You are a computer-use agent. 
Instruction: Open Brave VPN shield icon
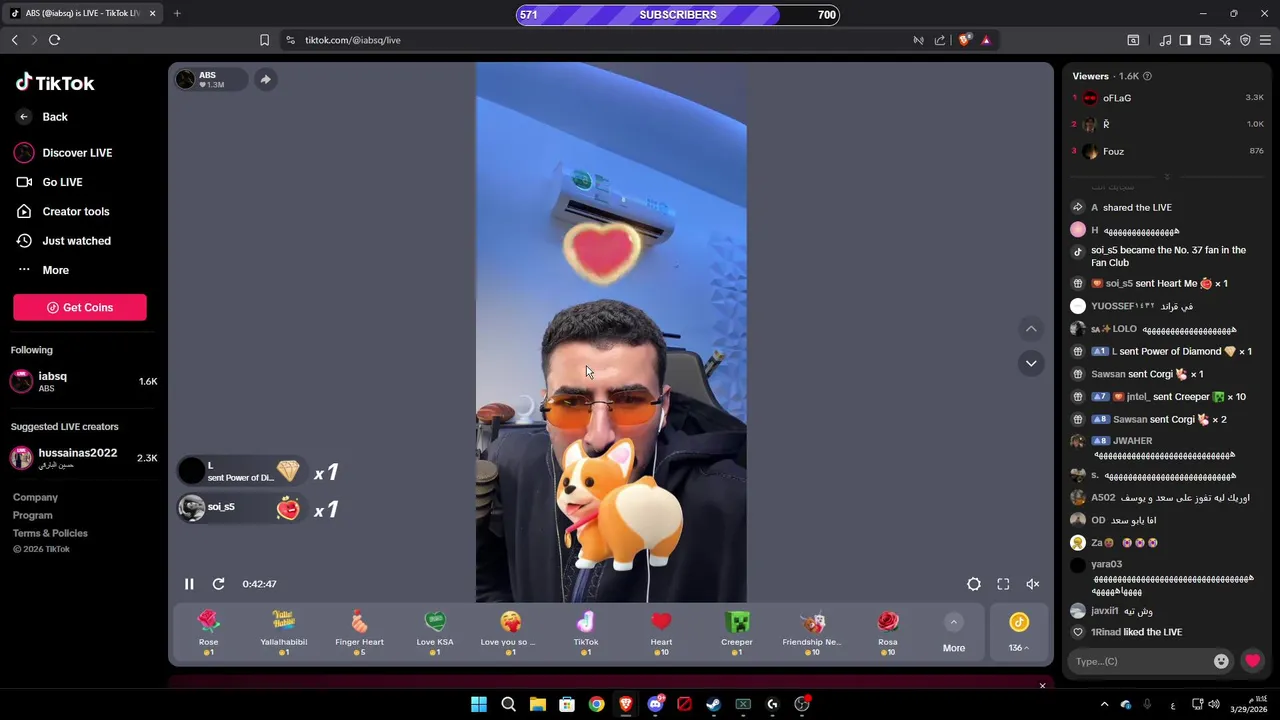click(1245, 40)
